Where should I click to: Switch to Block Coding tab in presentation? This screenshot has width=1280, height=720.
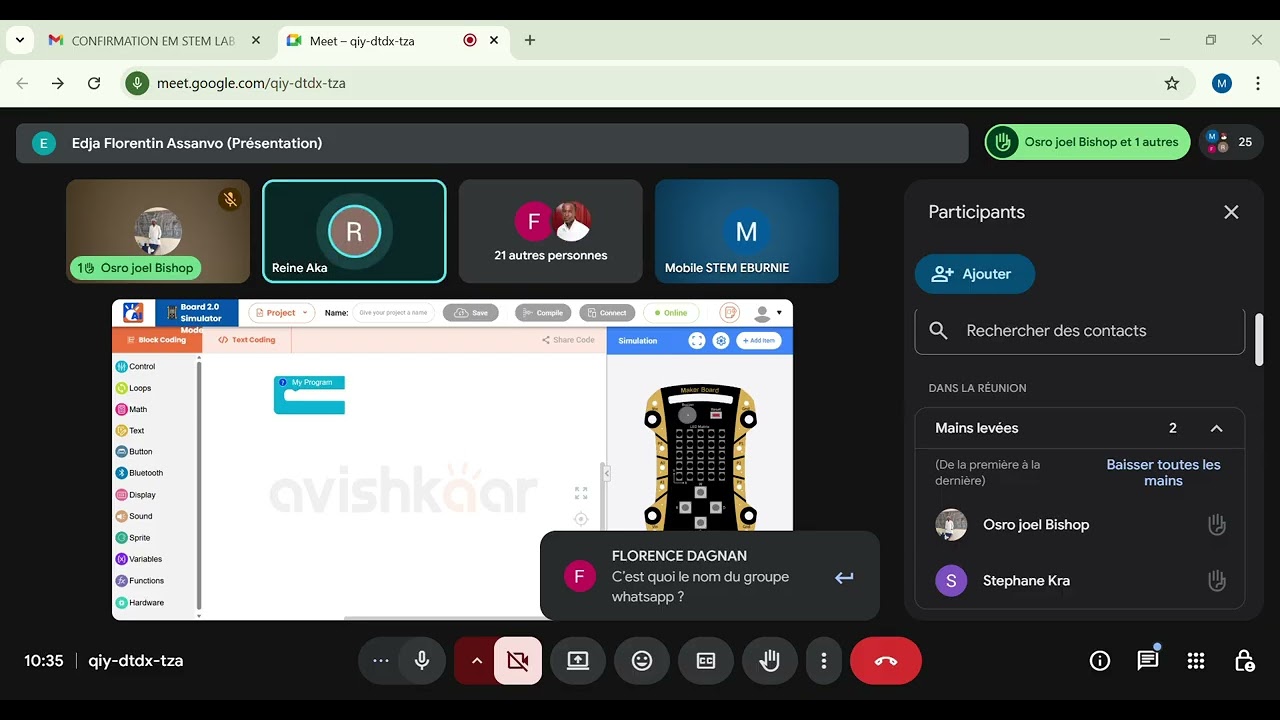point(156,340)
